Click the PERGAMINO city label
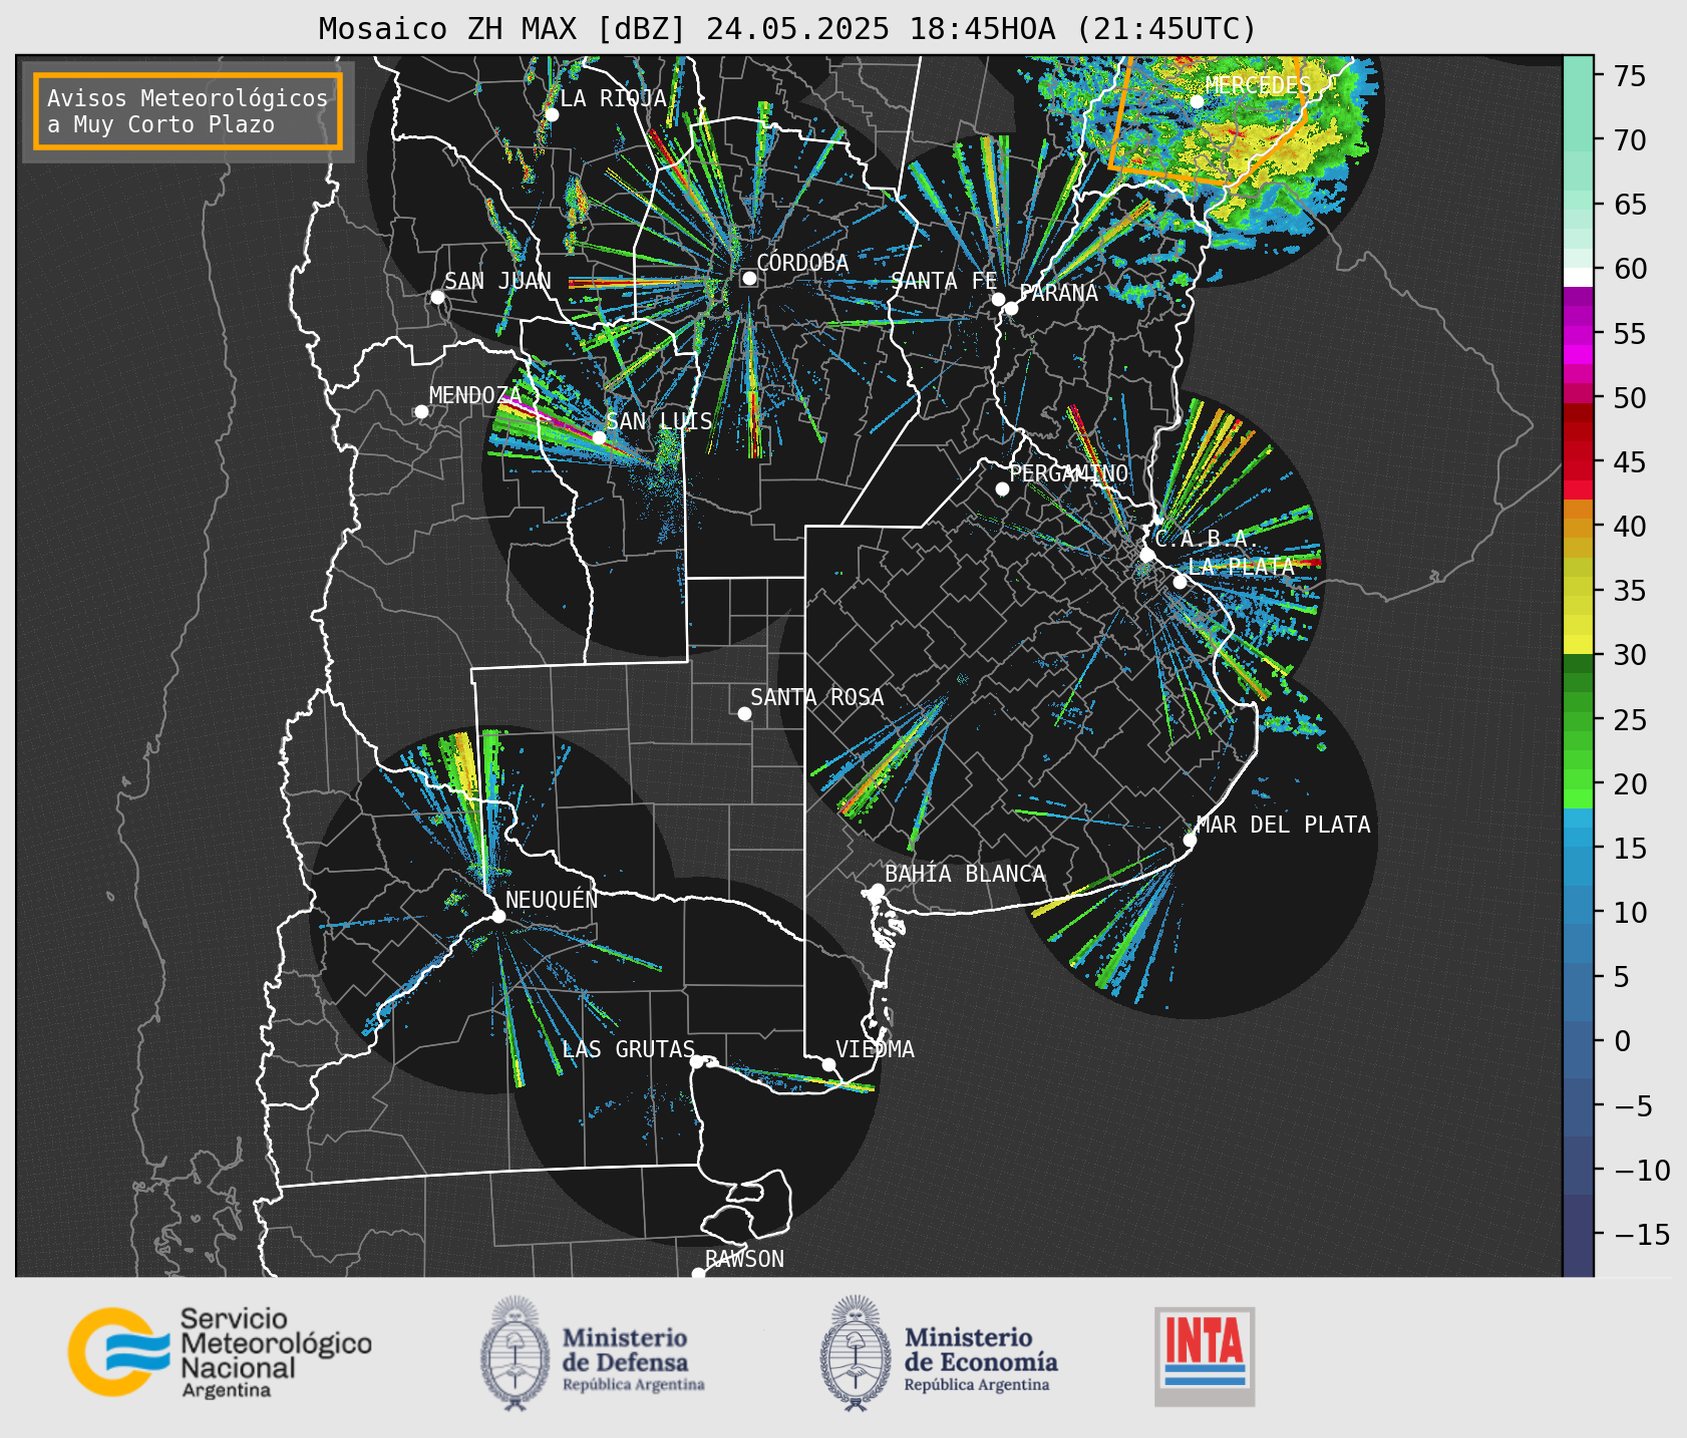1687x1438 pixels. click(x=1068, y=473)
